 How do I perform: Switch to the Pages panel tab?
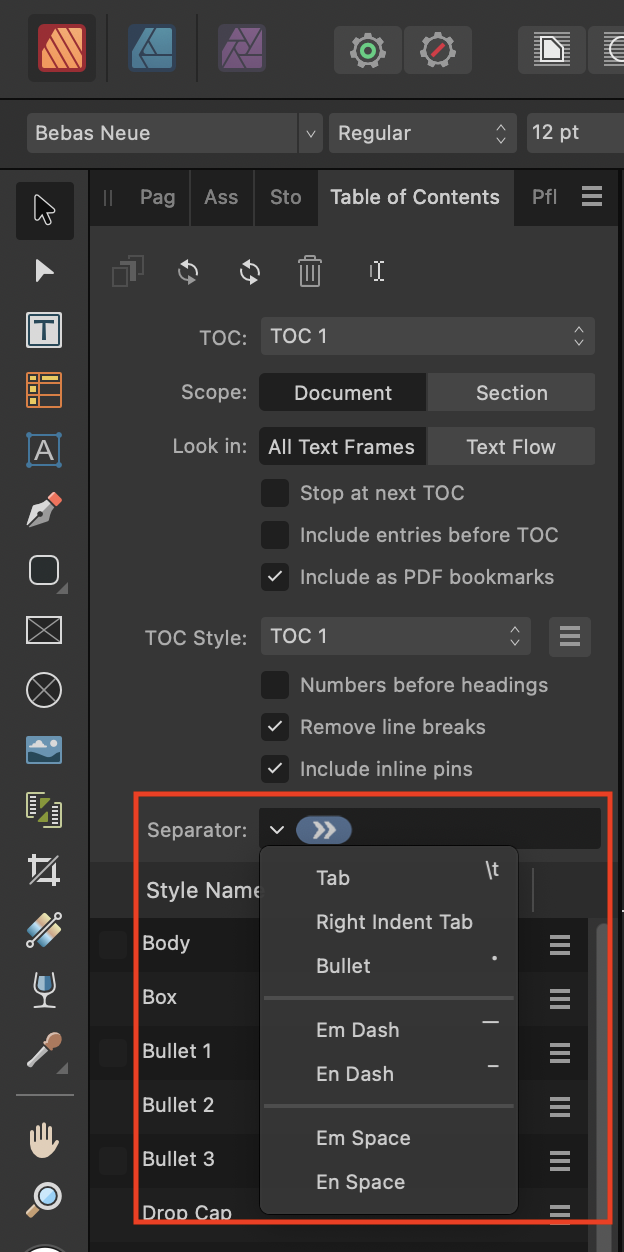point(158,197)
